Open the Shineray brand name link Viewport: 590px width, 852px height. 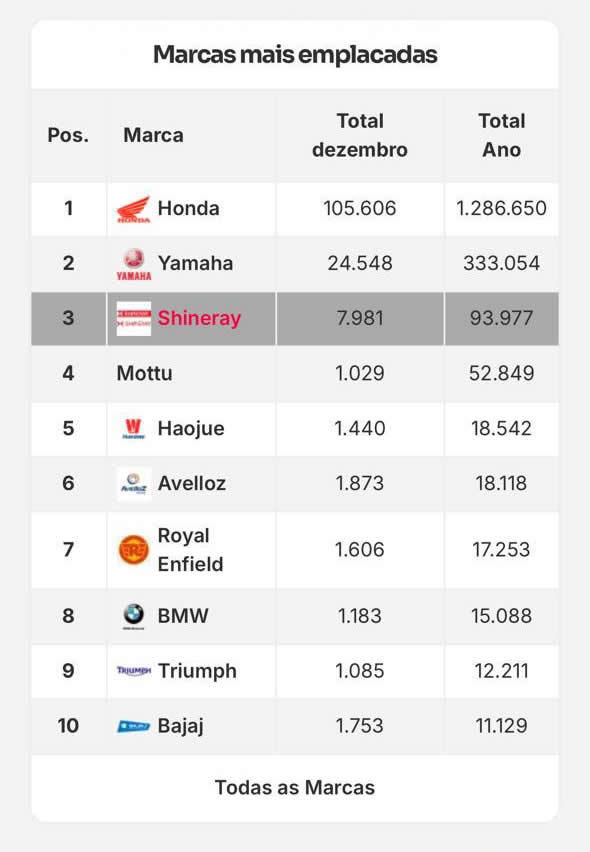point(199,318)
